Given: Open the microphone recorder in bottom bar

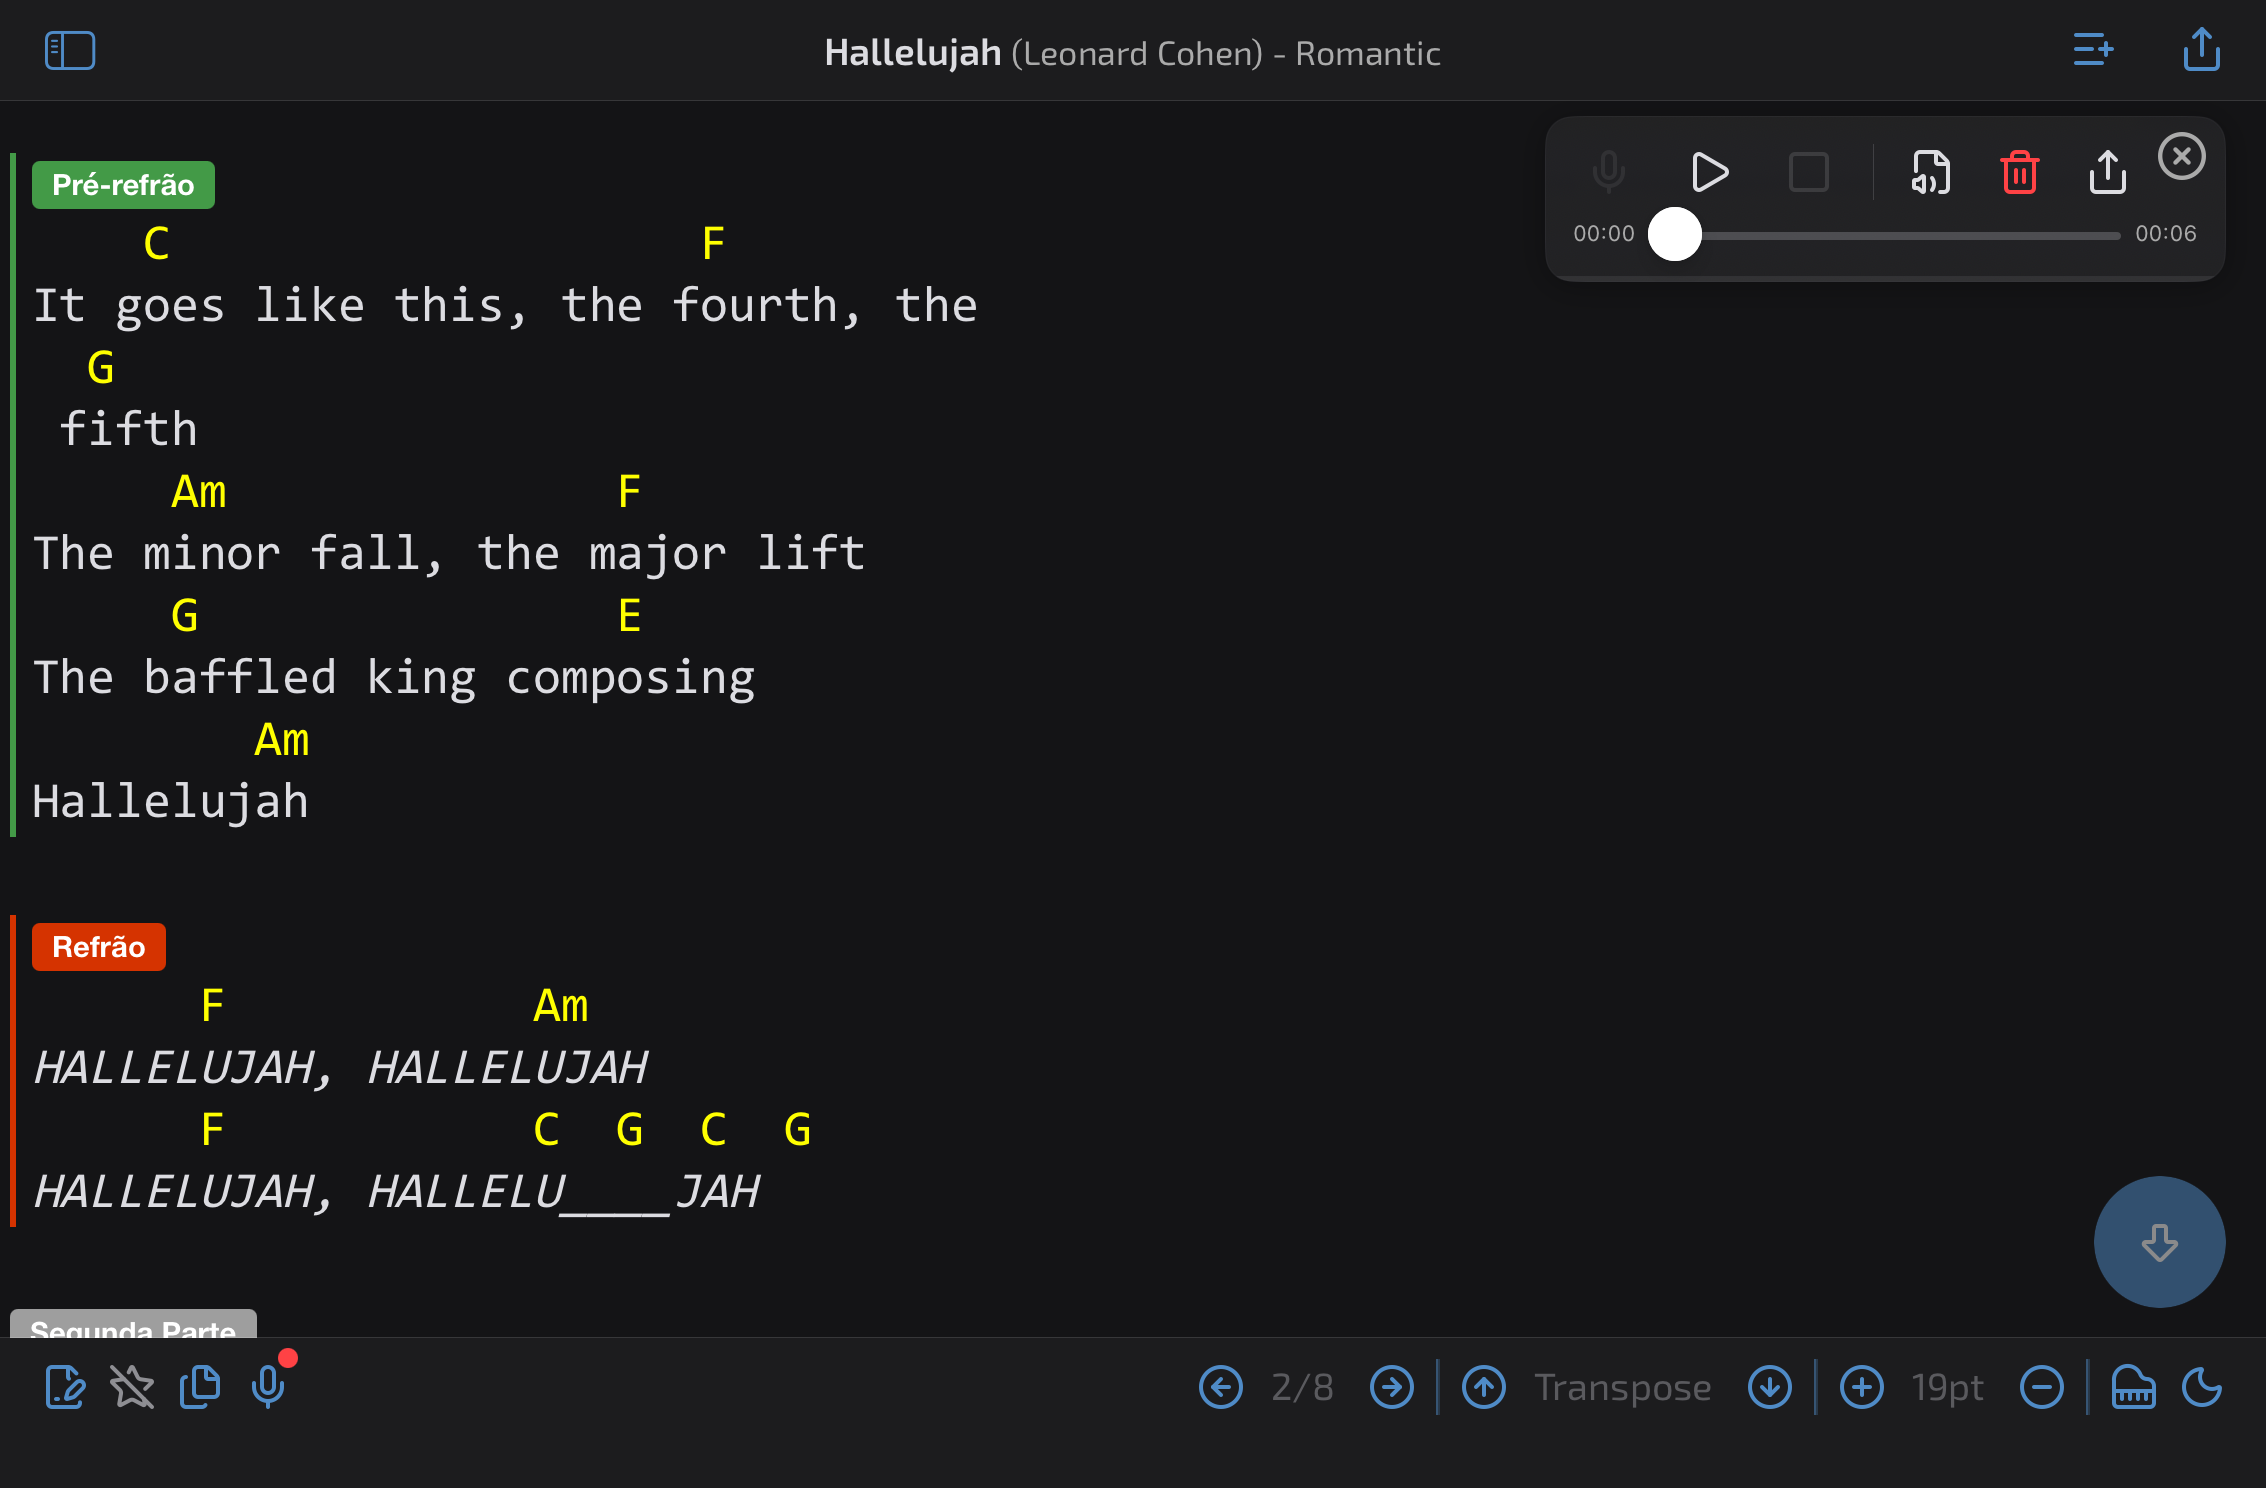Looking at the screenshot, I should point(268,1387).
